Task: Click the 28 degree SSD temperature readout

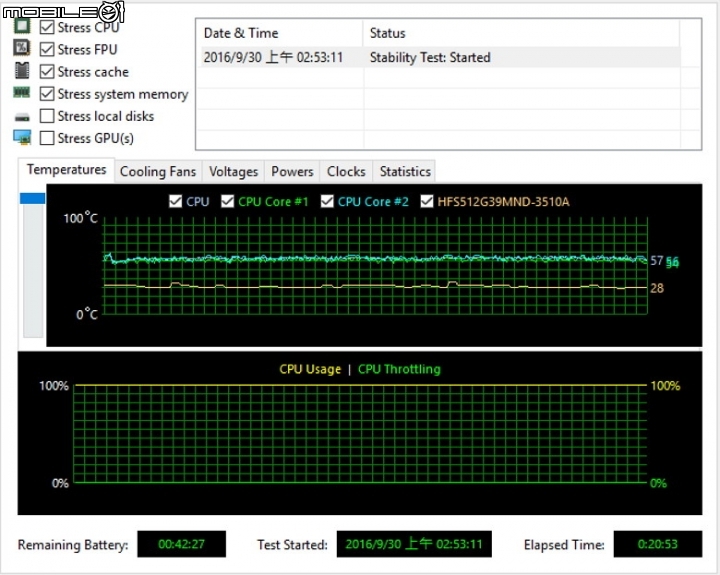Action: click(x=657, y=288)
